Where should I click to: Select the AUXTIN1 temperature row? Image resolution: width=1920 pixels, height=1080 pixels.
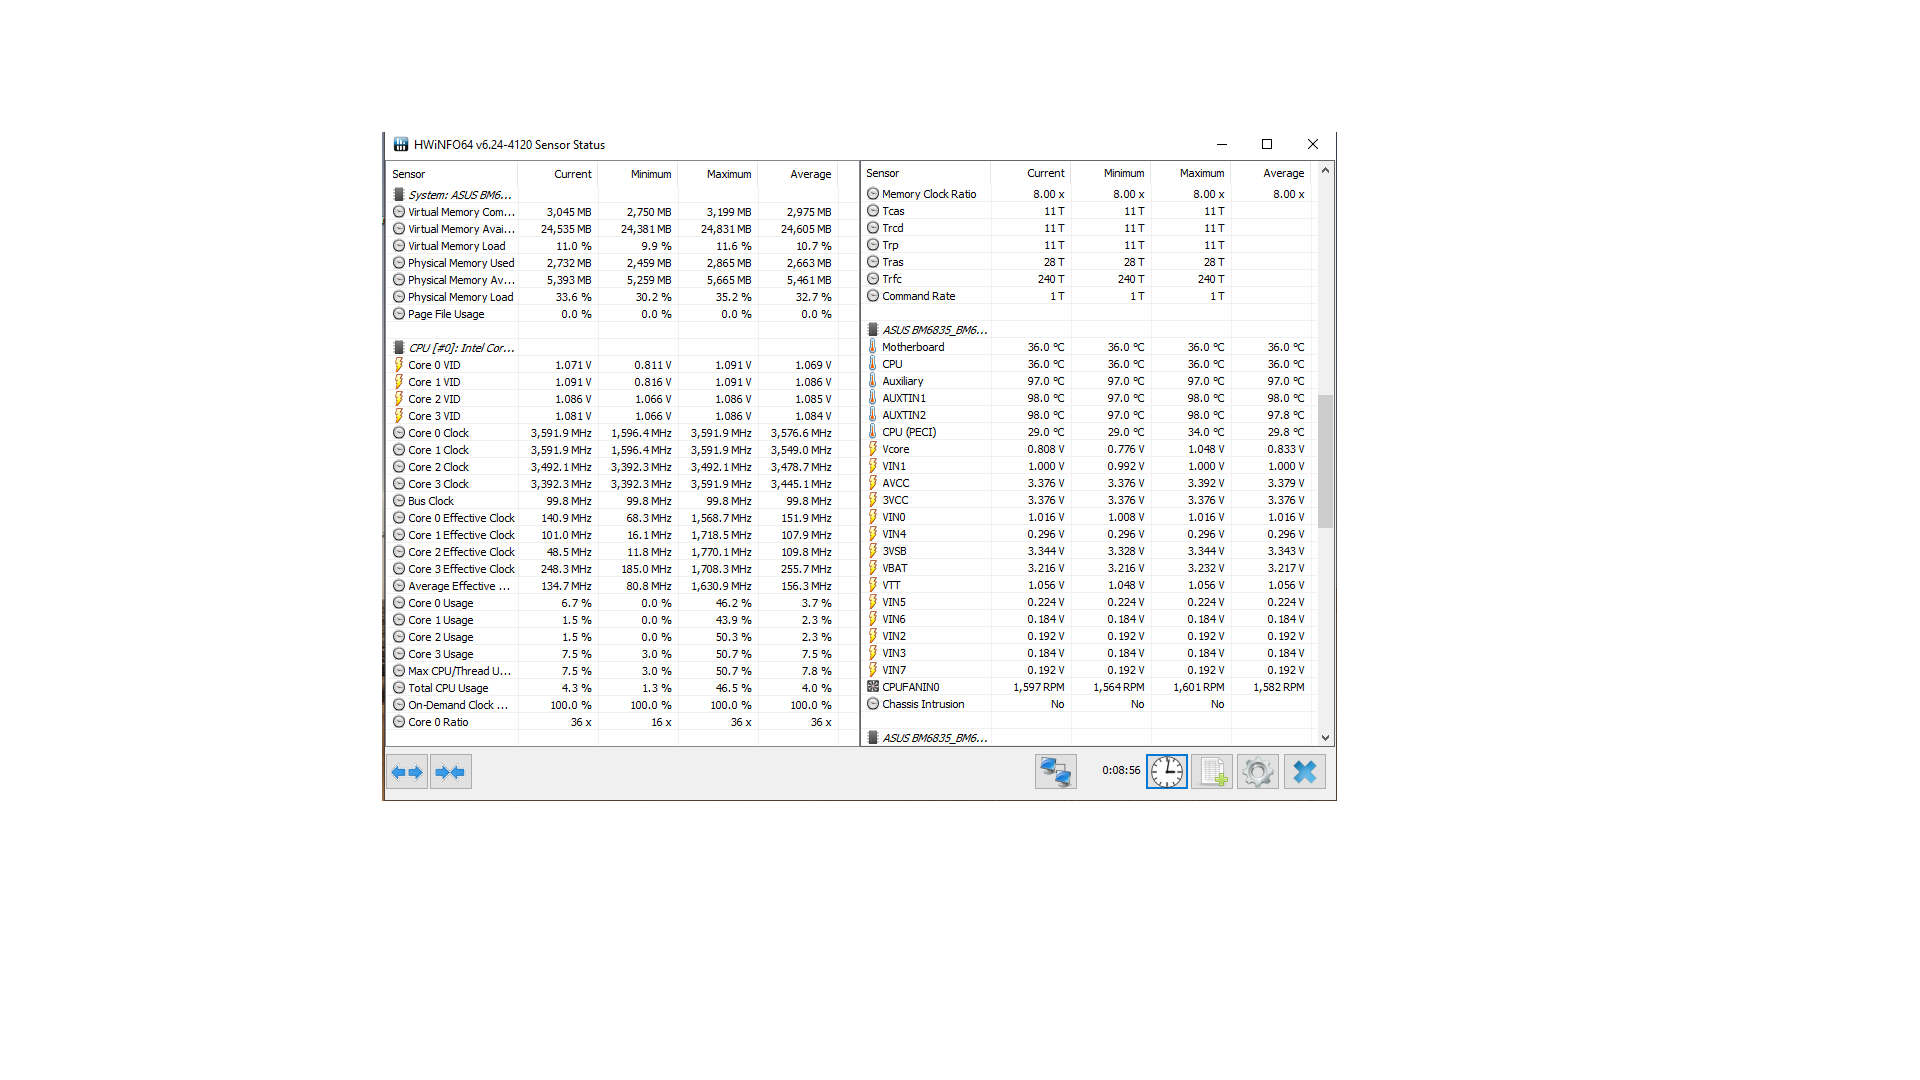coord(1087,398)
